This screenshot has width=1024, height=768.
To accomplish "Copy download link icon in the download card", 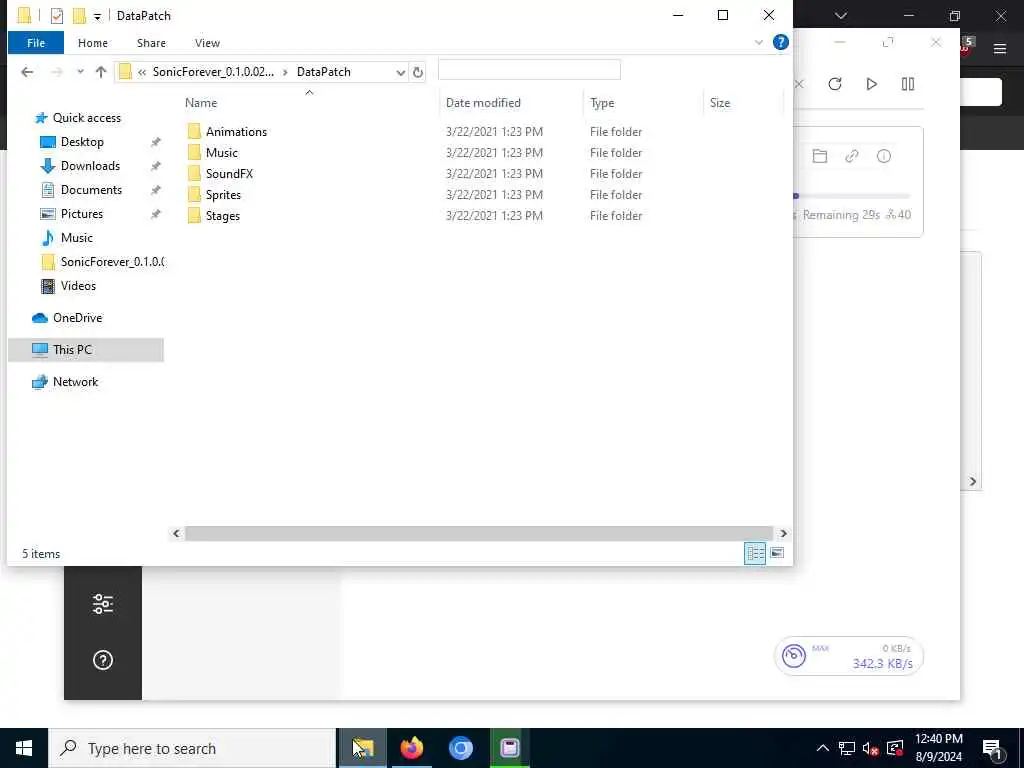I will pyautogui.click(x=852, y=156).
